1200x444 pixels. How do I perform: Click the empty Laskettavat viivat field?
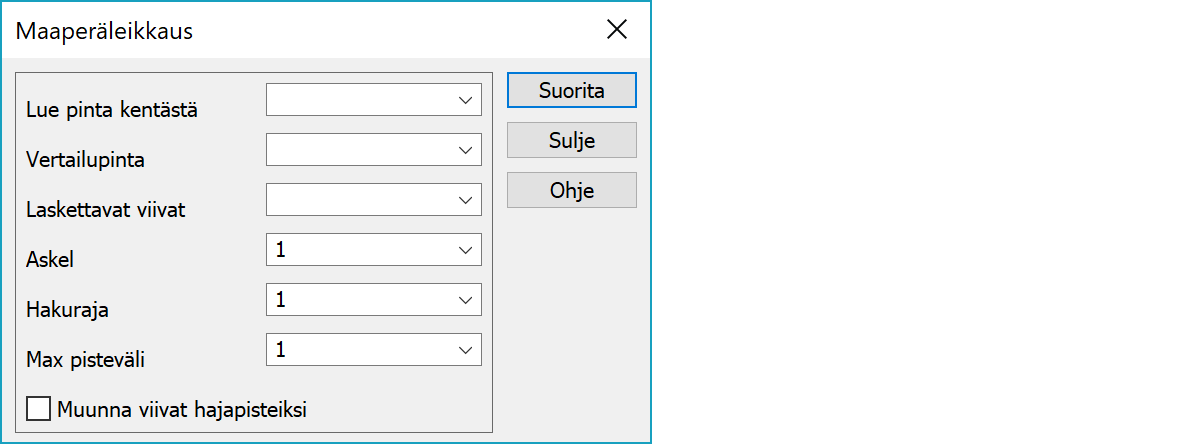(x=357, y=200)
